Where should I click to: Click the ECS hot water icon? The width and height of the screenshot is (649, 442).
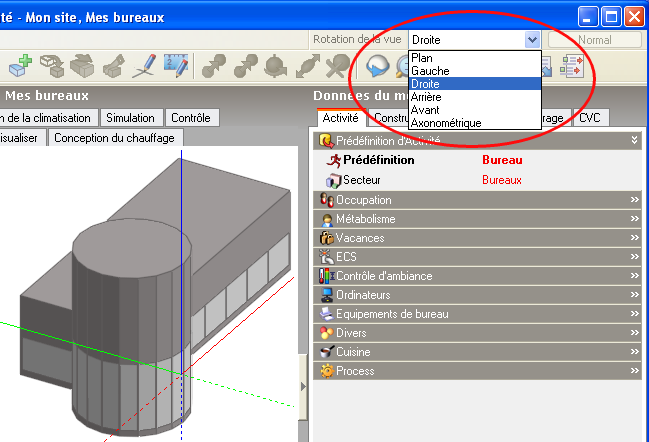(326, 257)
